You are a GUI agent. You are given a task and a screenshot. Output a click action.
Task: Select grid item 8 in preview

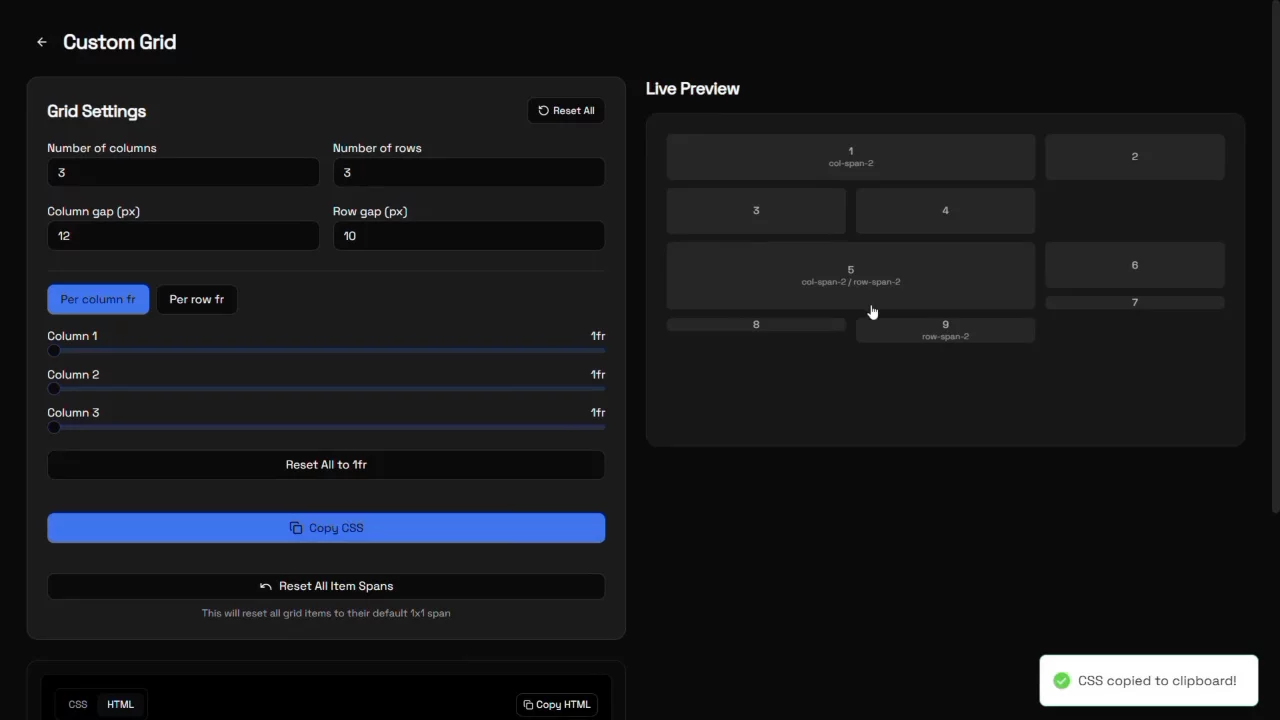tap(756, 324)
